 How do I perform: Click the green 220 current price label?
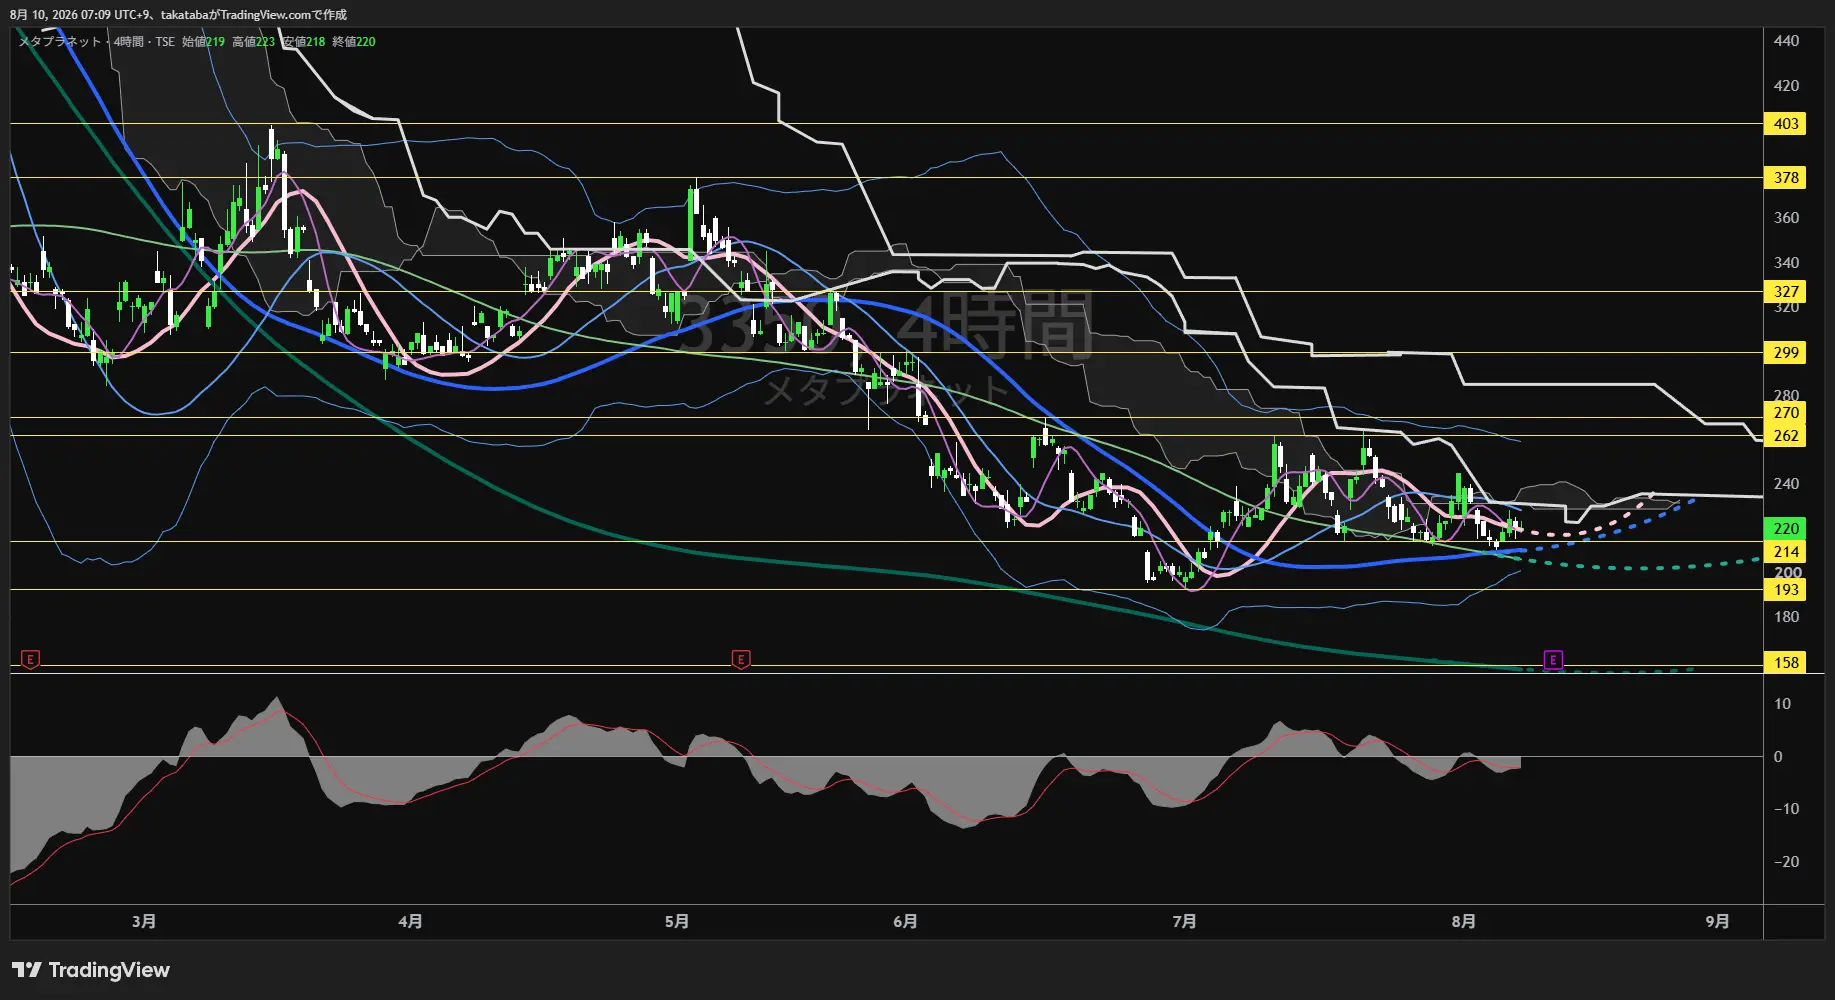[1786, 529]
